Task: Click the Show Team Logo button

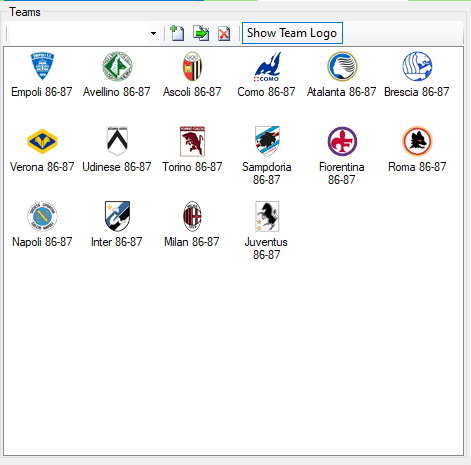Action: tap(292, 33)
